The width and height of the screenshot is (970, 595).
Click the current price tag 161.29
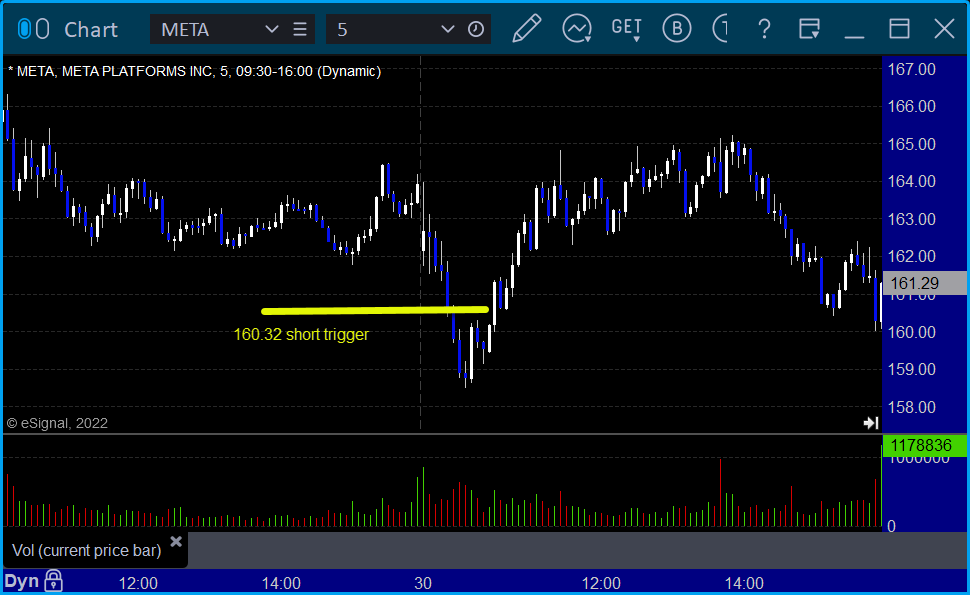tap(924, 283)
